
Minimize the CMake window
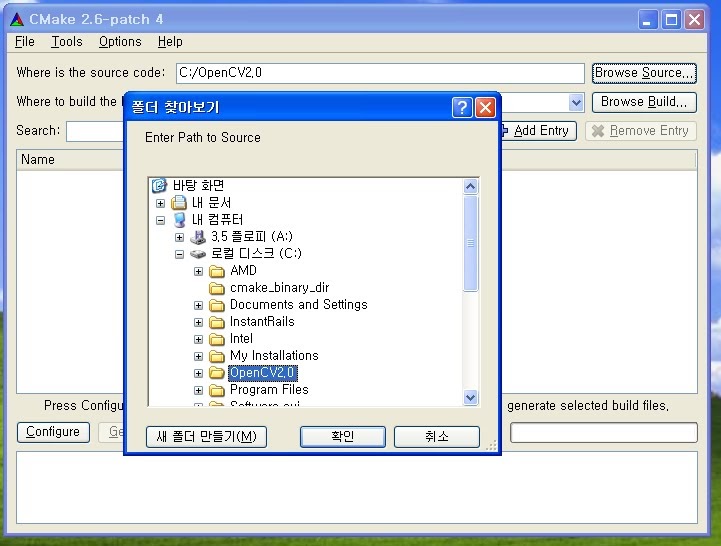(x=647, y=20)
